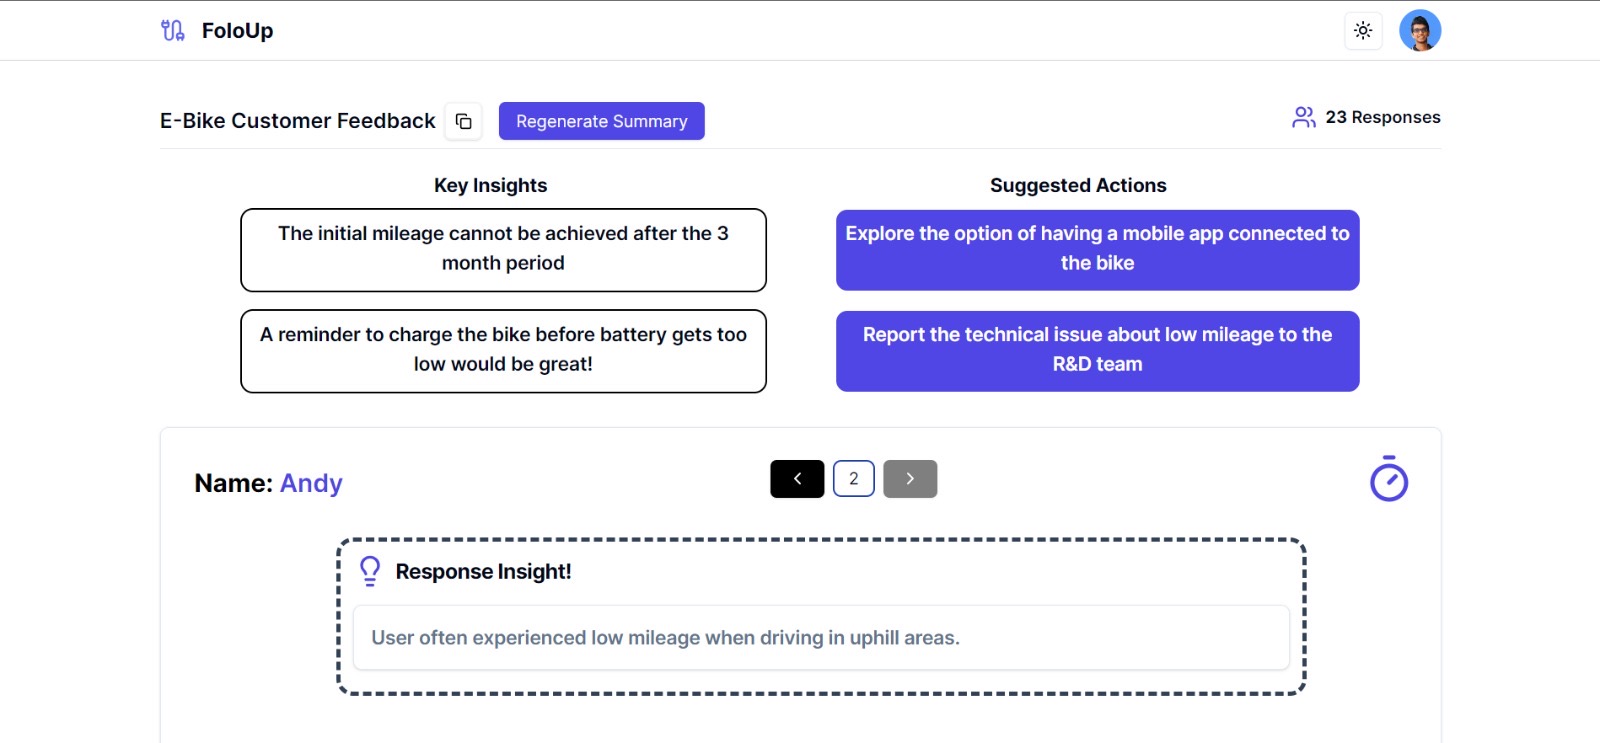Screen dimensions: 1600x743
Task: Go to the next response arrow
Action: 910,479
